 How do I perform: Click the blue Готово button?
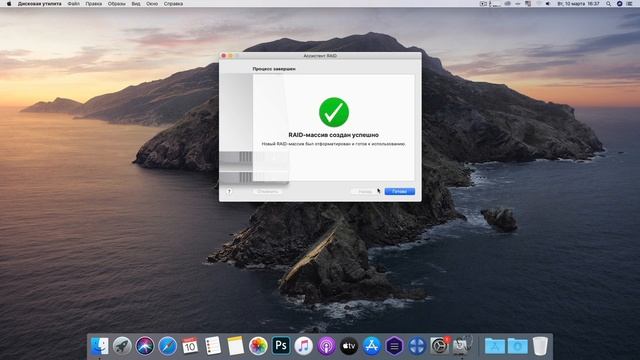400,191
